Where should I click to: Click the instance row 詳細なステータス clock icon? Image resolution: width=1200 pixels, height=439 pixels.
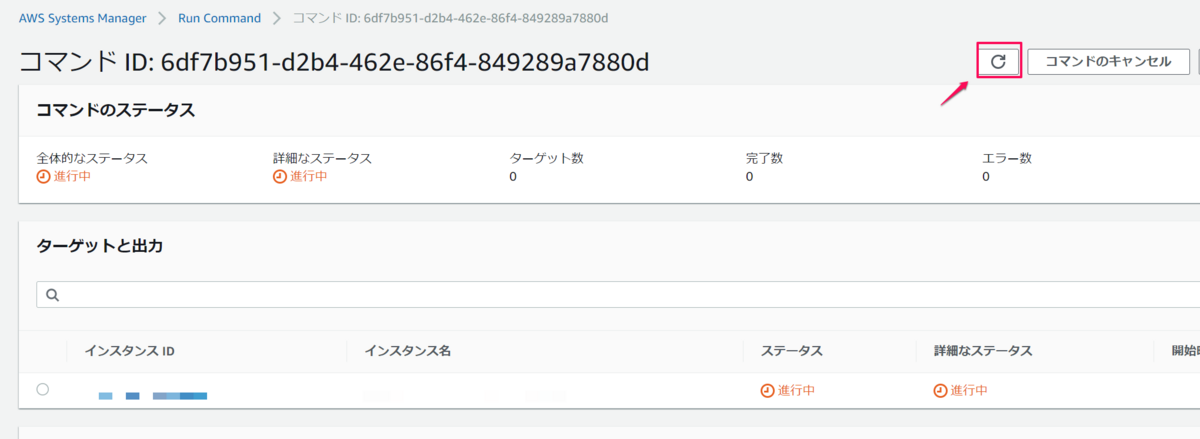pyautogui.click(x=940, y=390)
